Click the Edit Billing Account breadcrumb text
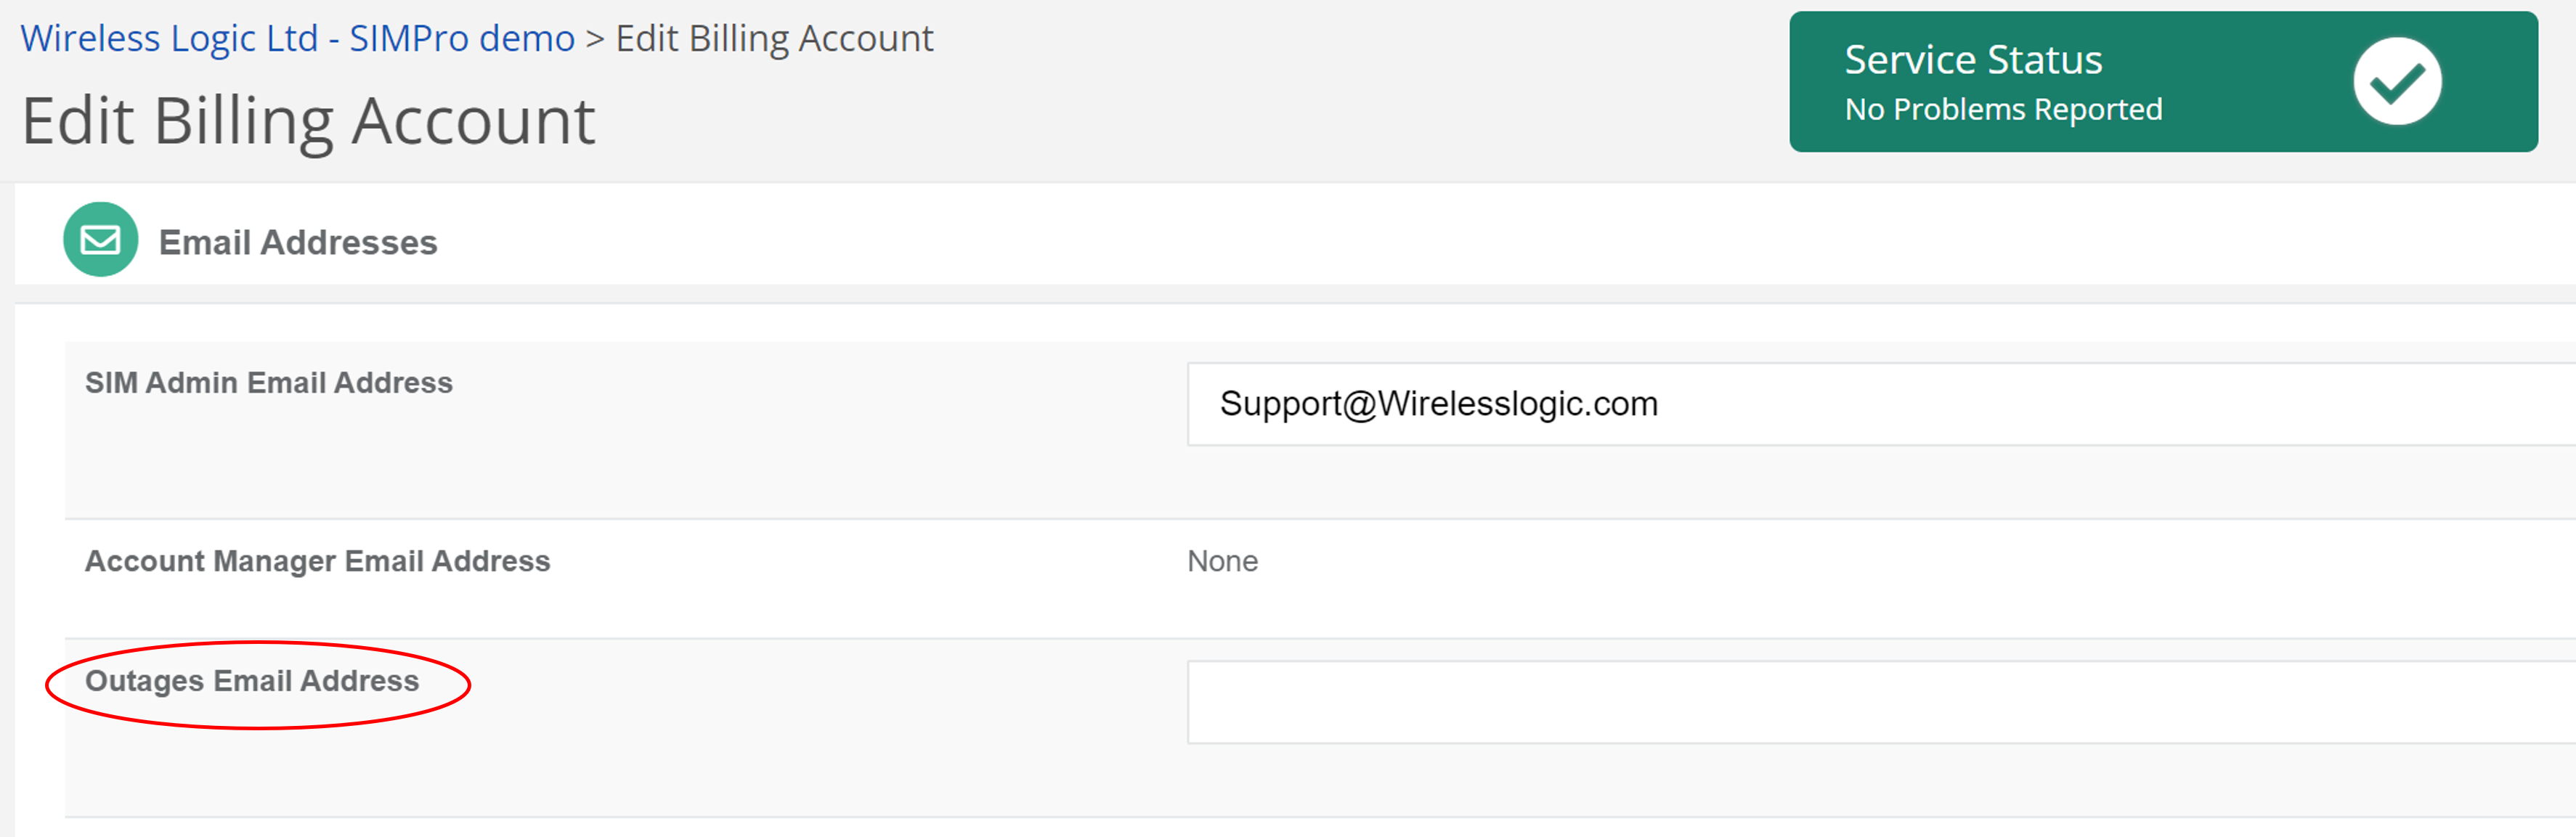This screenshot has width=2576, height=837. click(x=774, y=39)
